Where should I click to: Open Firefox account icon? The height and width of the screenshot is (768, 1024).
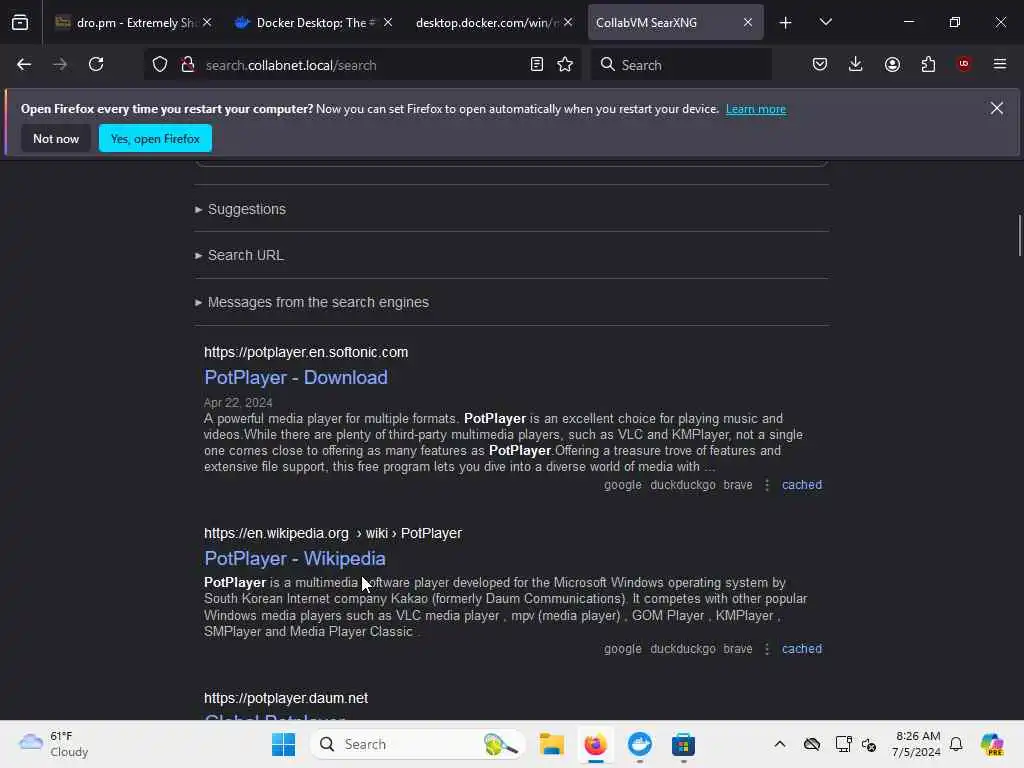892,64
